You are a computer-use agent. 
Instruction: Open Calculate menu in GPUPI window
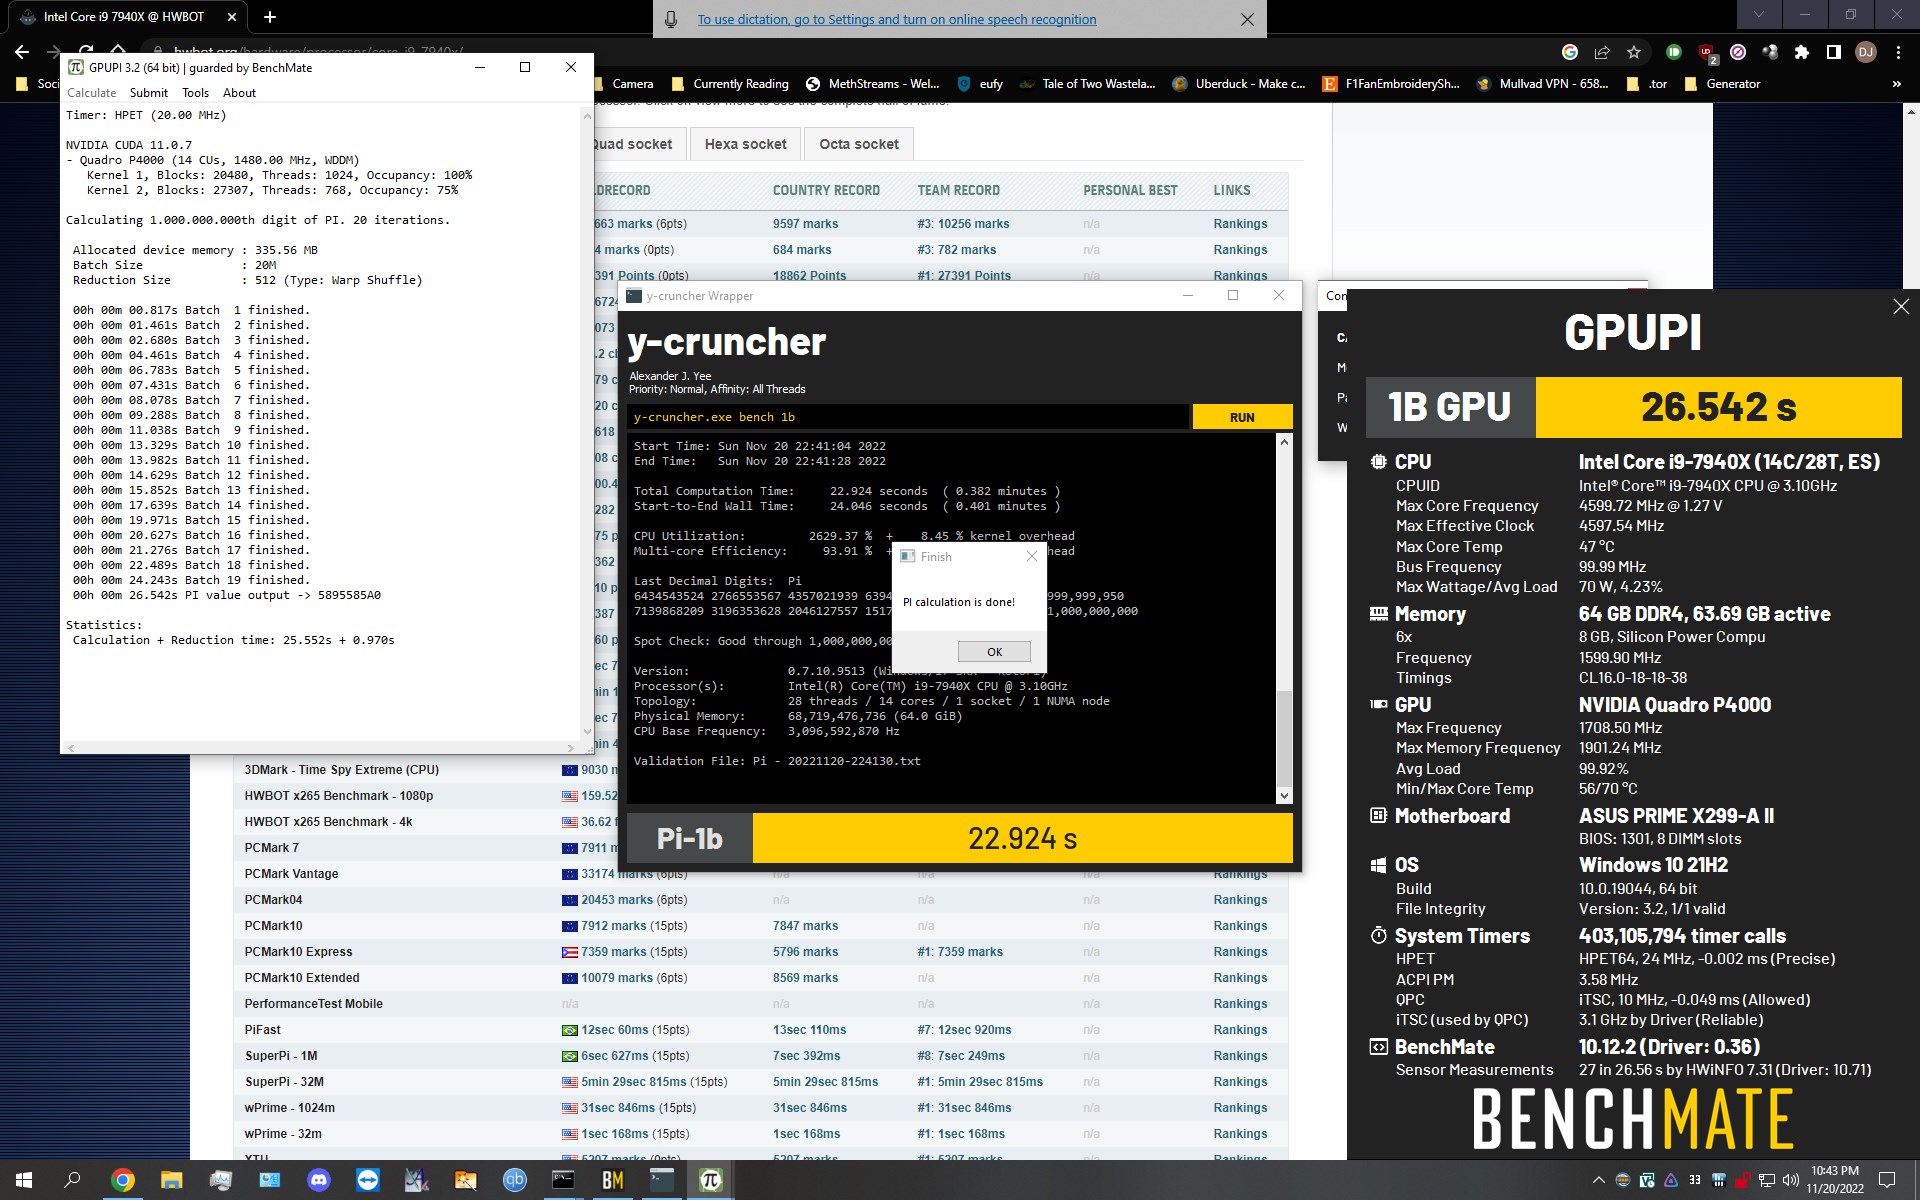(x=91, y=93)
